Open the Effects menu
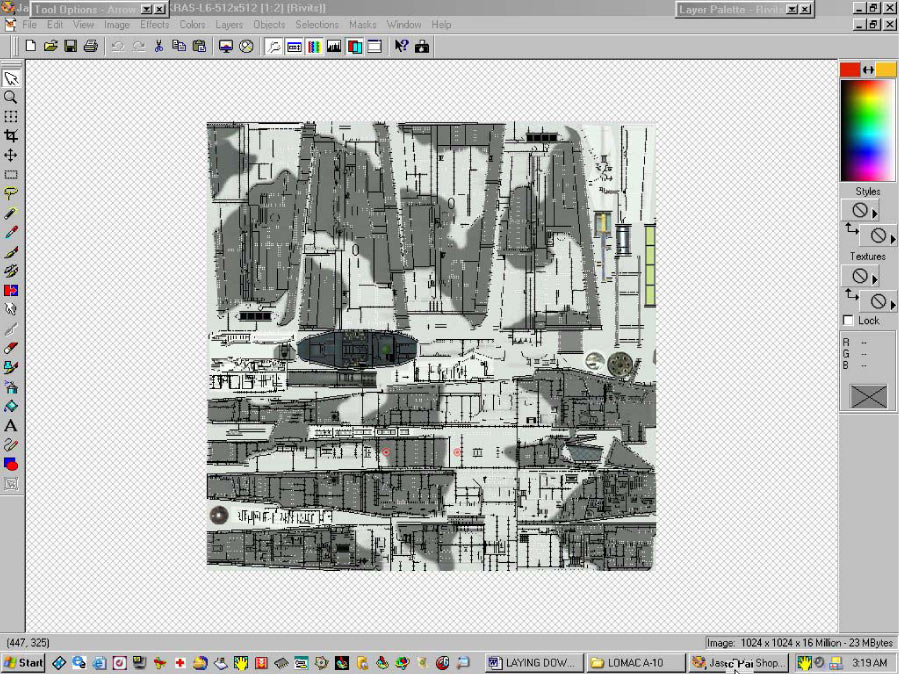This screenshot has height=674, width=899. (x=154, y=25)
